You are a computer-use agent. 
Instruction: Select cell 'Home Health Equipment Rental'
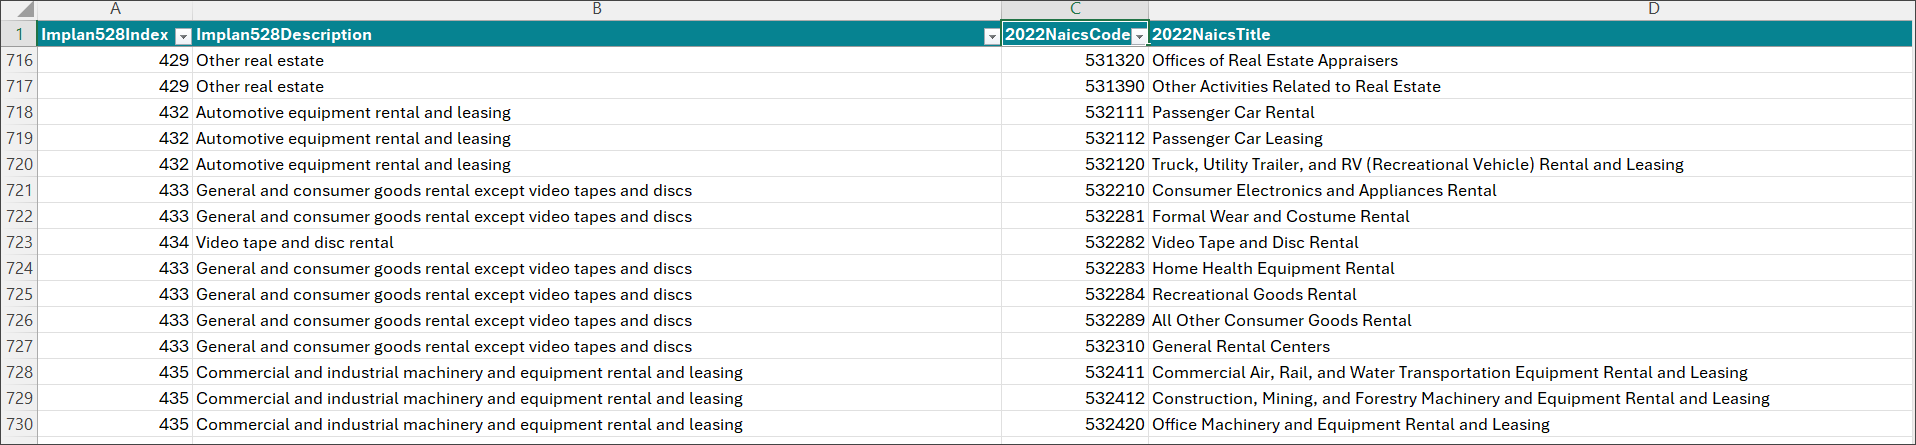pos(1530,268)
